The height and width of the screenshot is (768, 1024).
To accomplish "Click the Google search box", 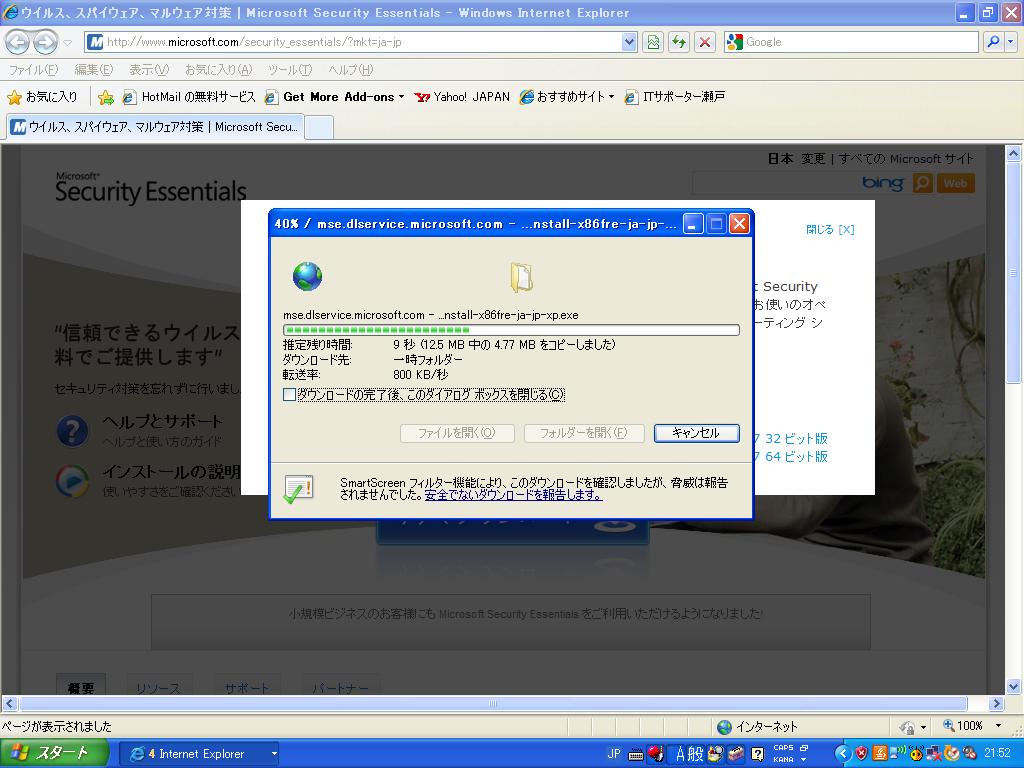I will tap(851, 42).
